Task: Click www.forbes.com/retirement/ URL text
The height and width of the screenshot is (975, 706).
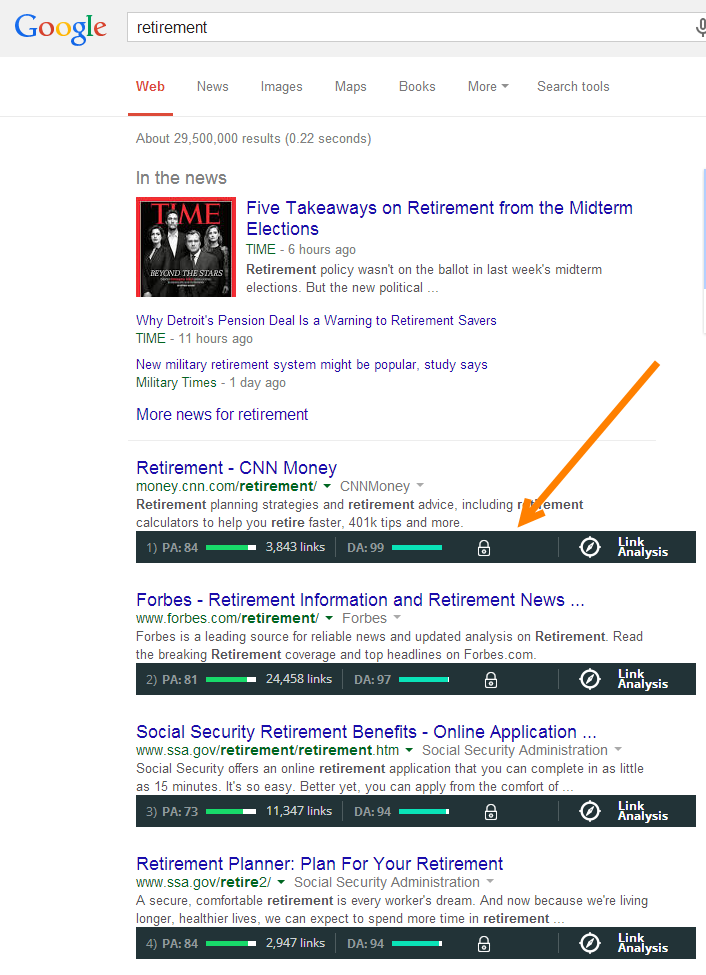Action: tap(228, 618)
